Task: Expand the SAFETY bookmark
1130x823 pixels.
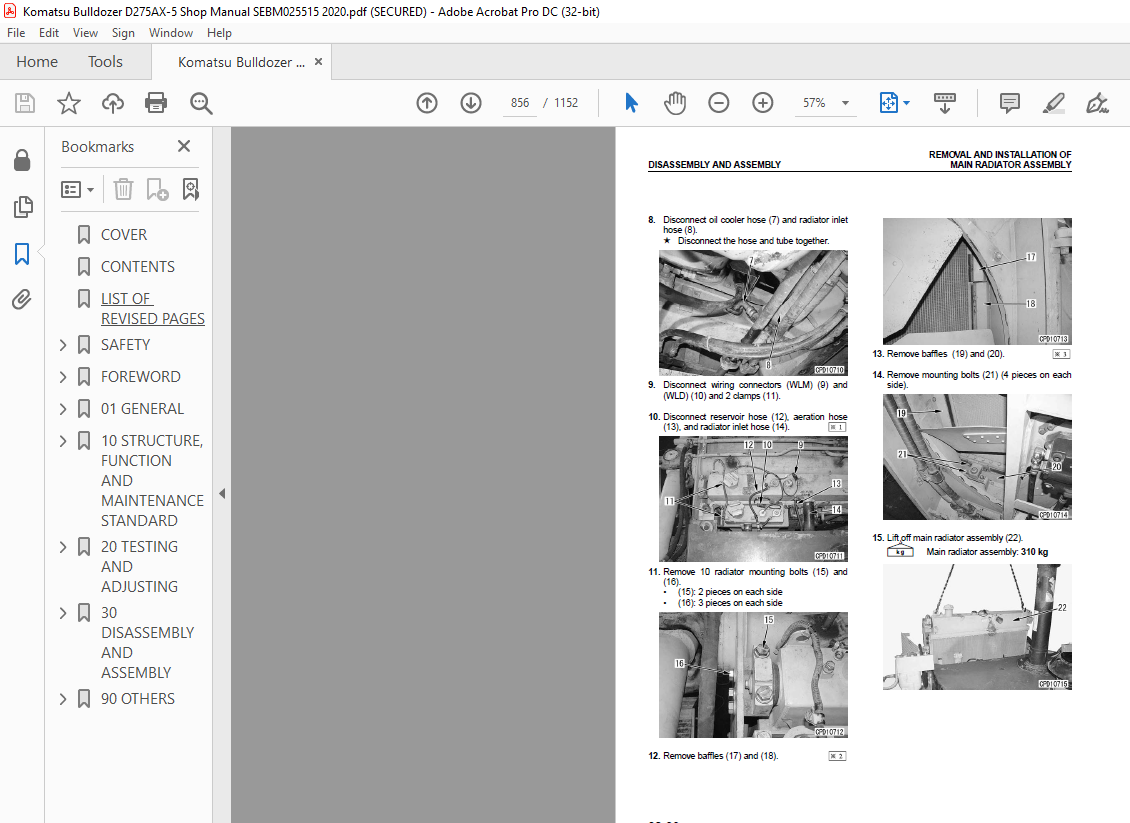Action: (x=63, y=345)
